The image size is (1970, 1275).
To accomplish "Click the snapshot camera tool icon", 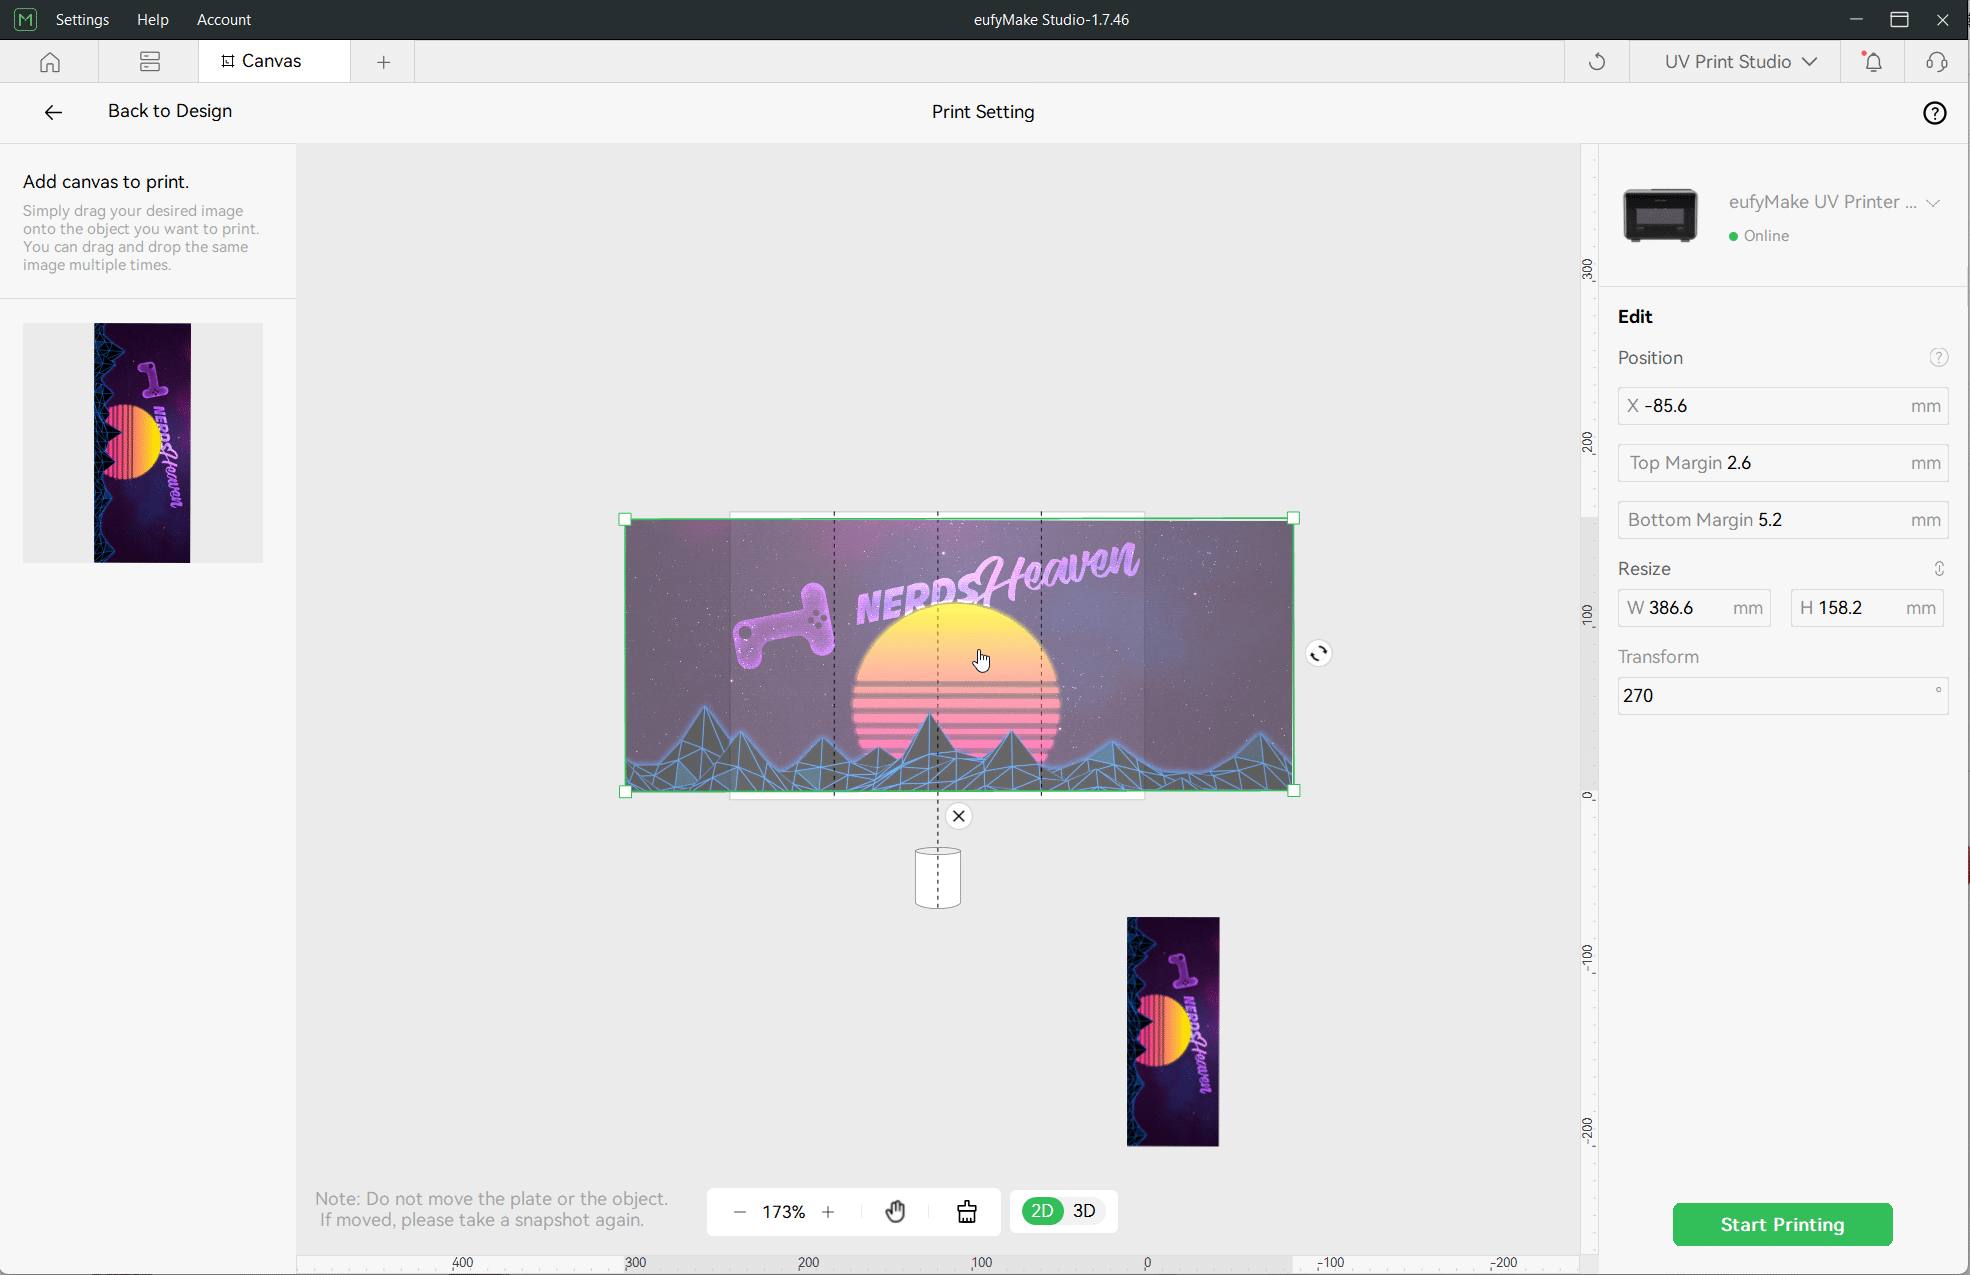I will pyautogui.click(x=967, y=1212).
